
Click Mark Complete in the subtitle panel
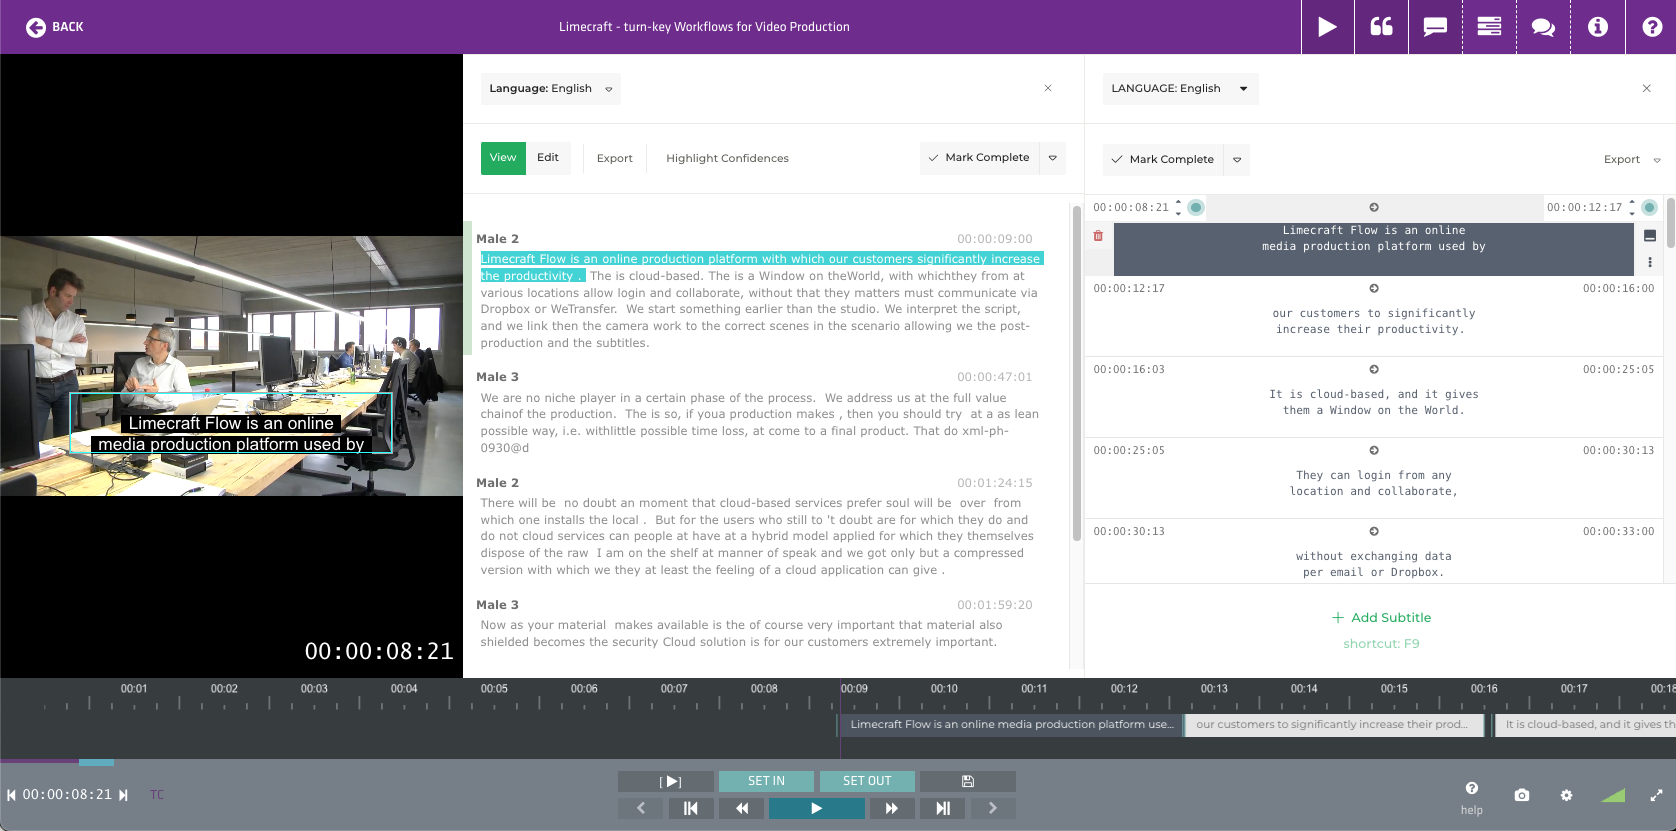click(1163, 159)
